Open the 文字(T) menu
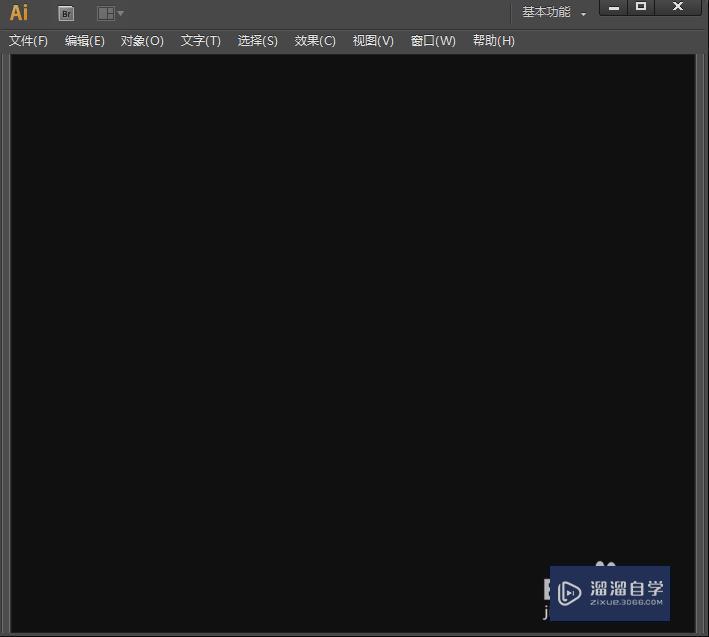709x637 pixels. (201, 41)
